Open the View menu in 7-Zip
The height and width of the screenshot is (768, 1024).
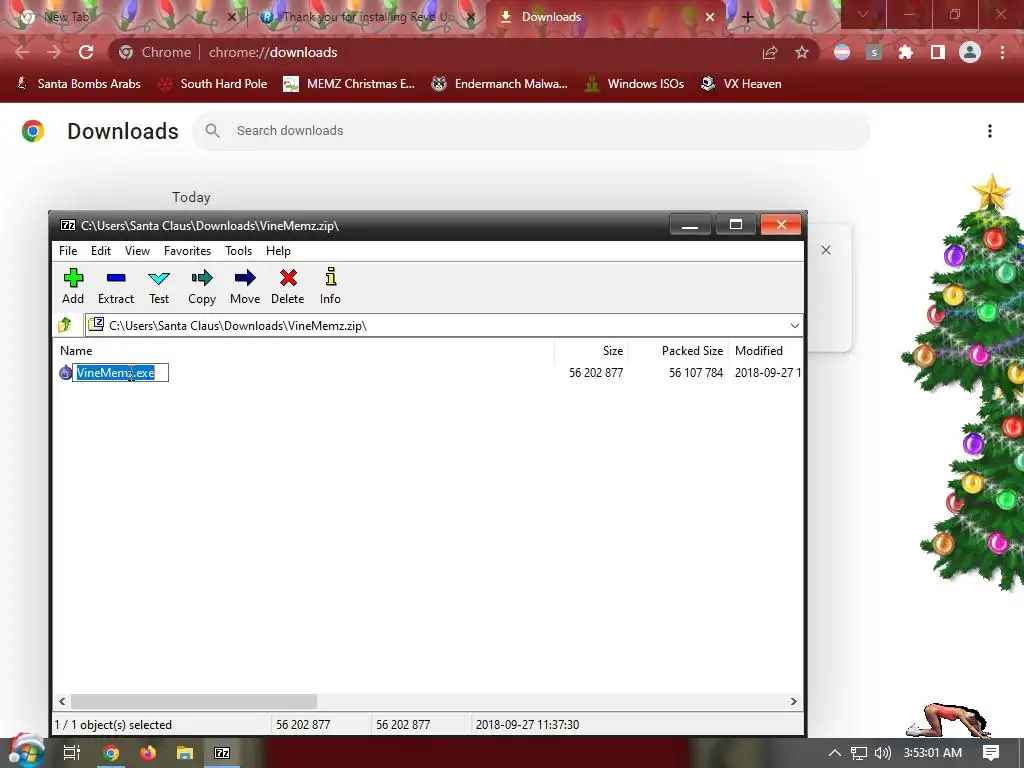(137, 251)
